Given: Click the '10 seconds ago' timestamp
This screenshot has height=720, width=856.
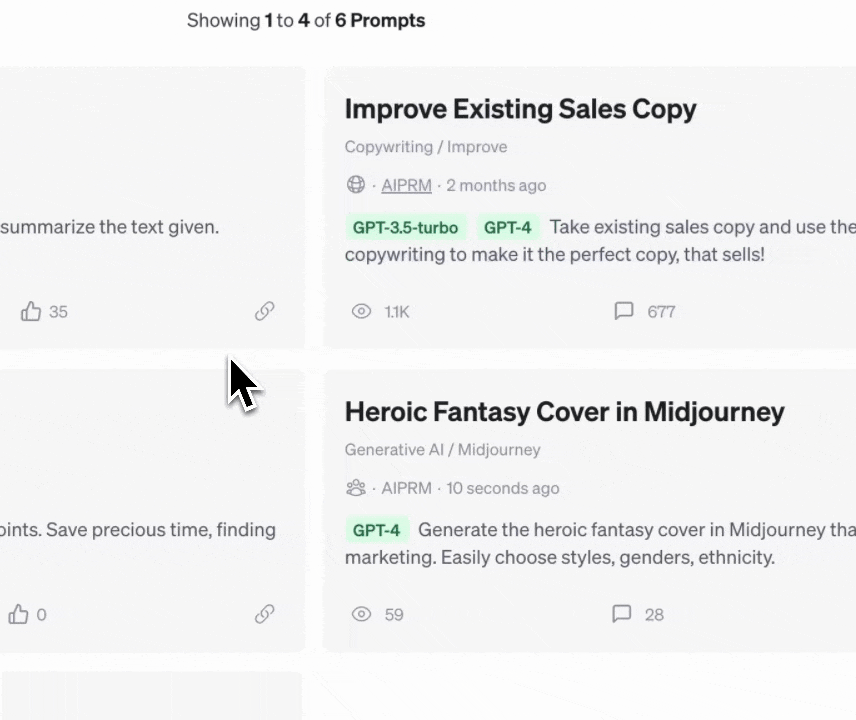Looking at the screenshot, I should [502, 488].
